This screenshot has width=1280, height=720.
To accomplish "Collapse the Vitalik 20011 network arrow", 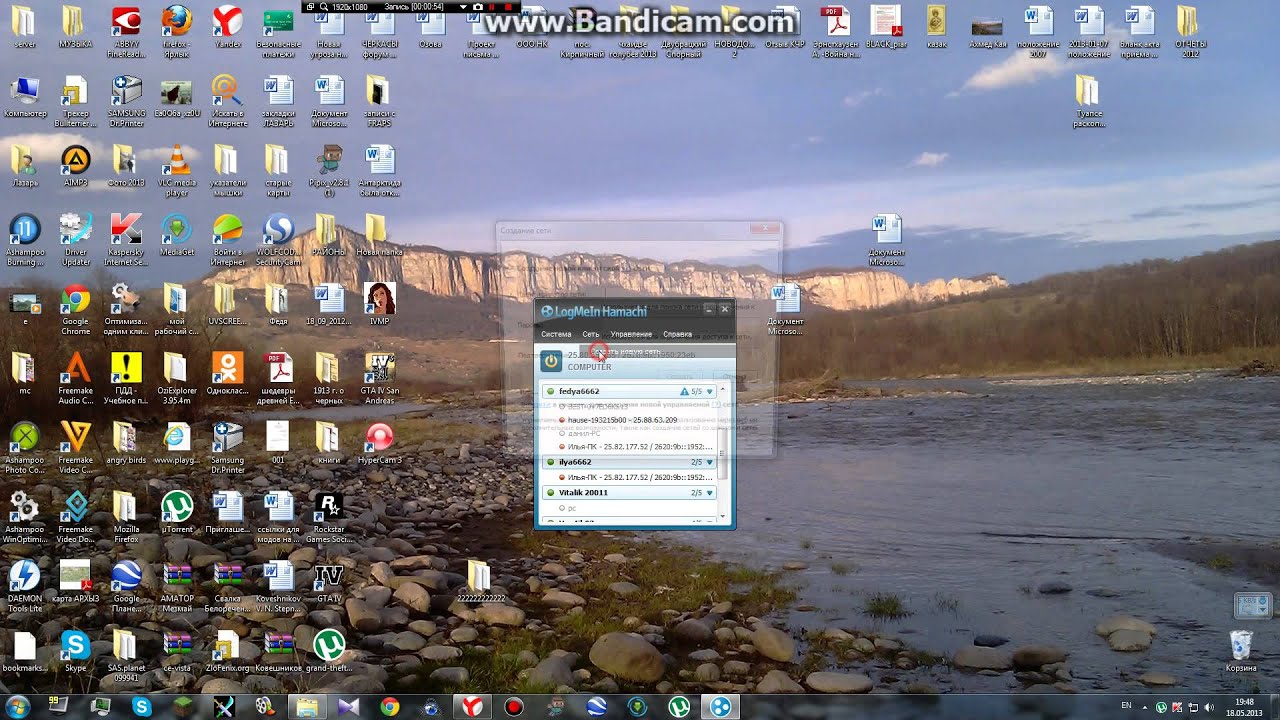I will click(710, 493).
